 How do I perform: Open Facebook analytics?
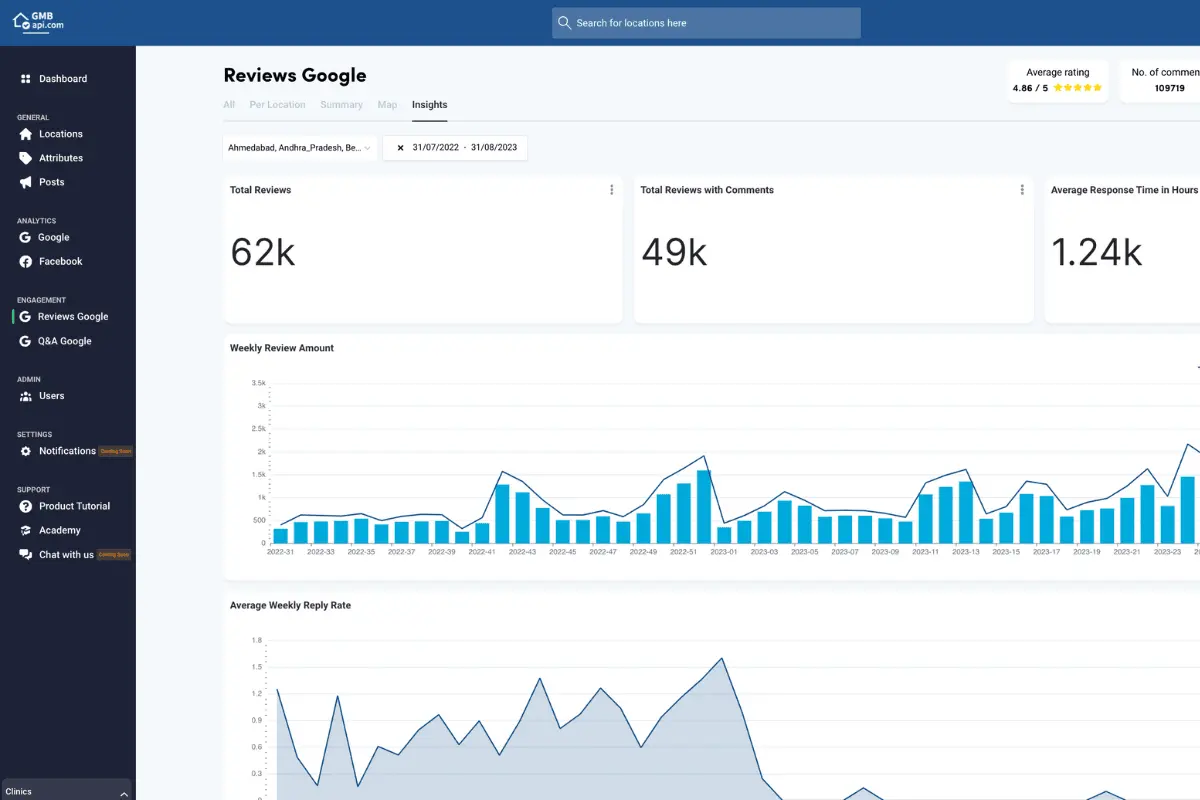pos(61,262)
